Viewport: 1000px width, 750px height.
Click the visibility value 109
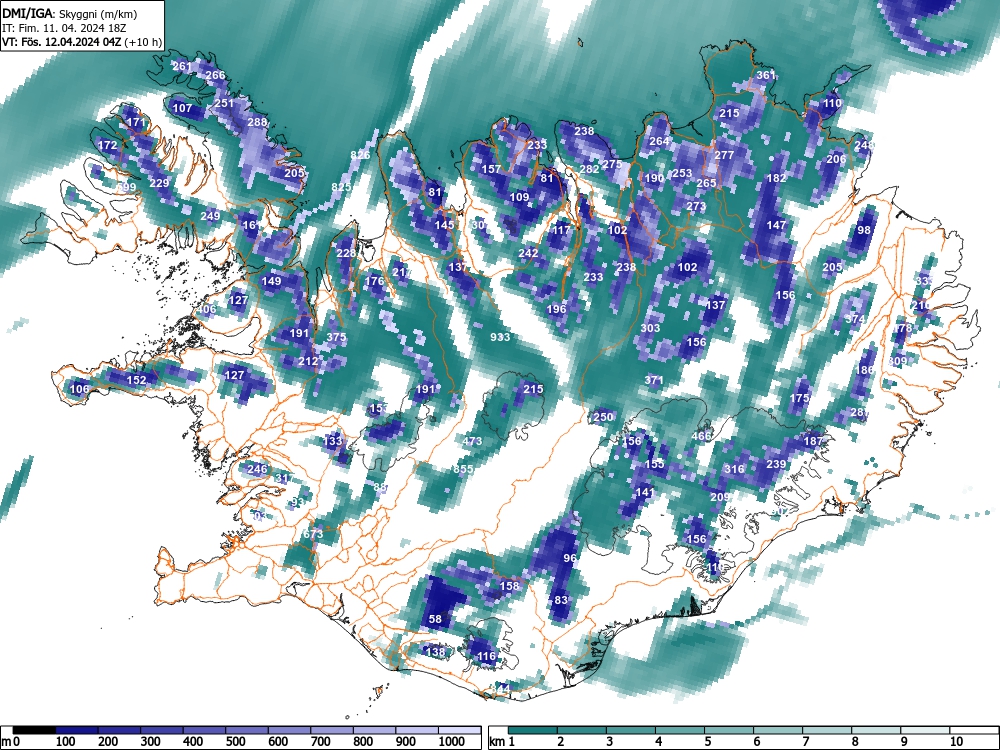[519, 198]
